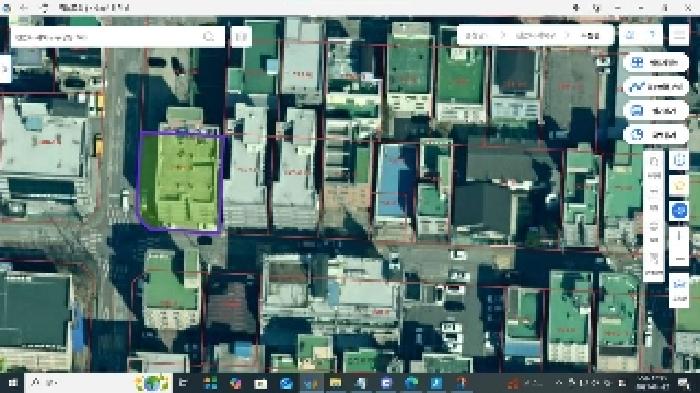Click the third pill button with bus icon
The height and width of the screenshot is (393, 700).
[655, 111]
